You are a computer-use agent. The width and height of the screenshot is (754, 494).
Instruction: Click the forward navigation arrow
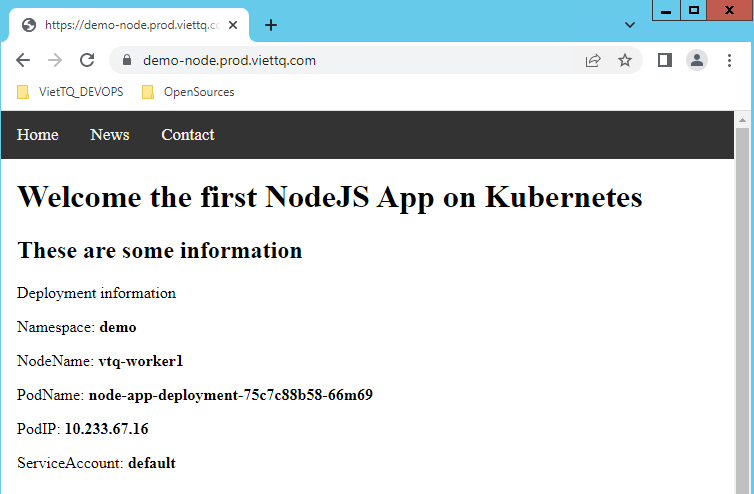(55, 60)
